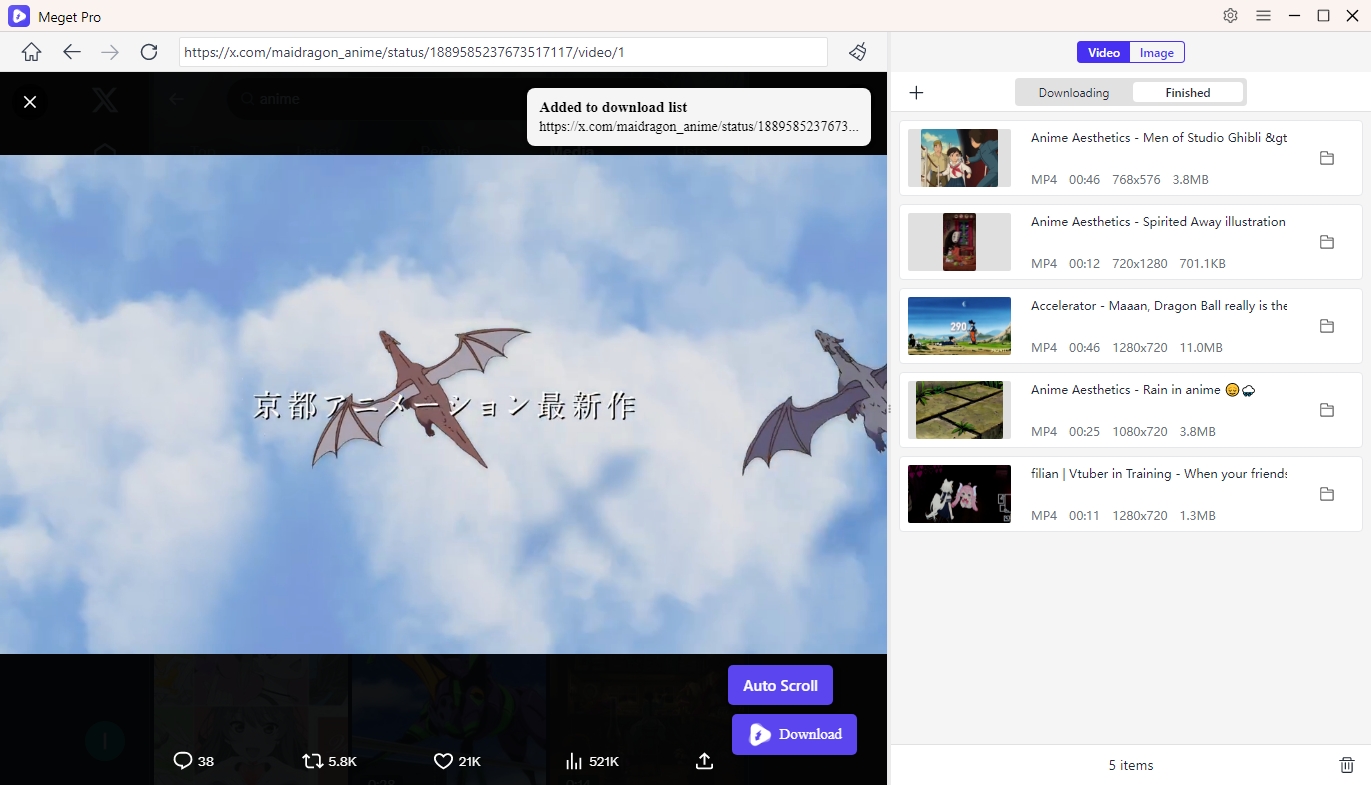Navigate back in the browser
Screen dimensions: 1371x785
click(71, 52)
